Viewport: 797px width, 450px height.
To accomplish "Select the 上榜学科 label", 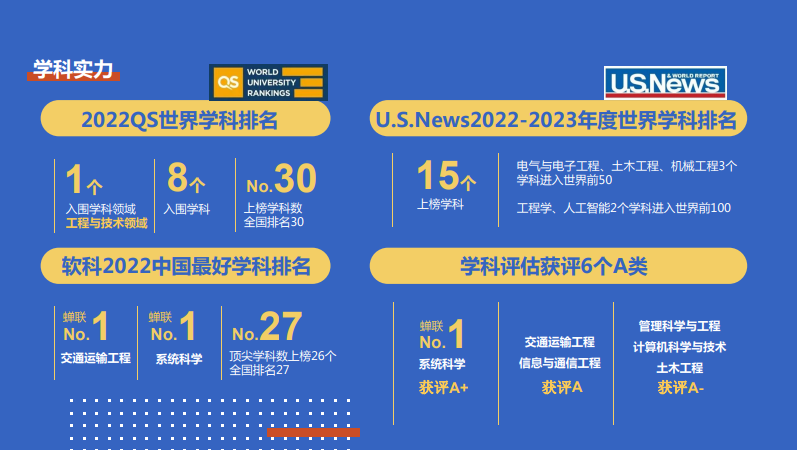I will (x=440, y=204).
